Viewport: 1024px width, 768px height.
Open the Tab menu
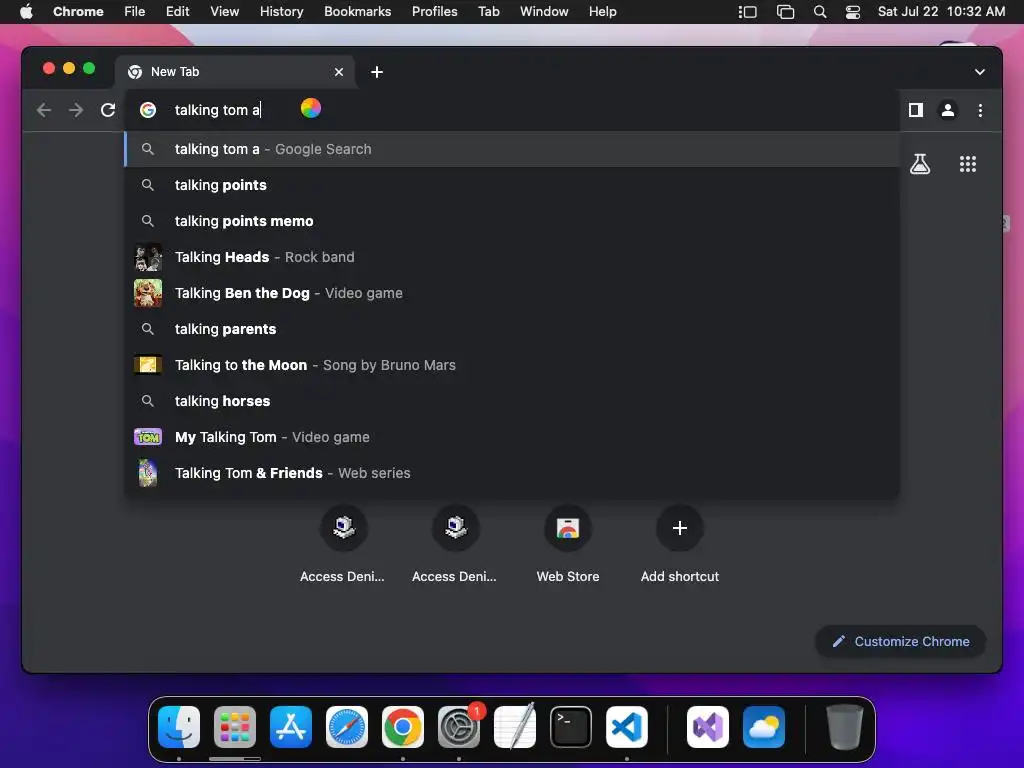pos(489,11)
